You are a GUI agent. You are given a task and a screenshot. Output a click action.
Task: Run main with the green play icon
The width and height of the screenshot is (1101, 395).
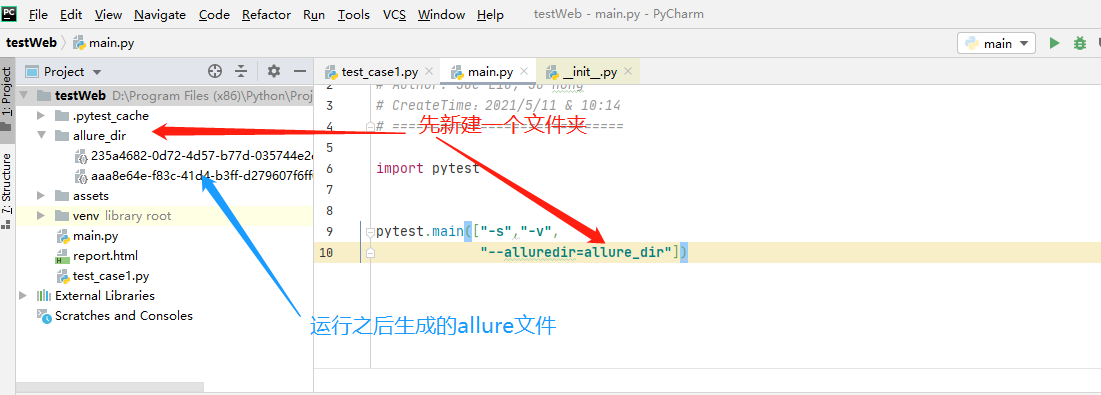click(x=1054, y=43)
